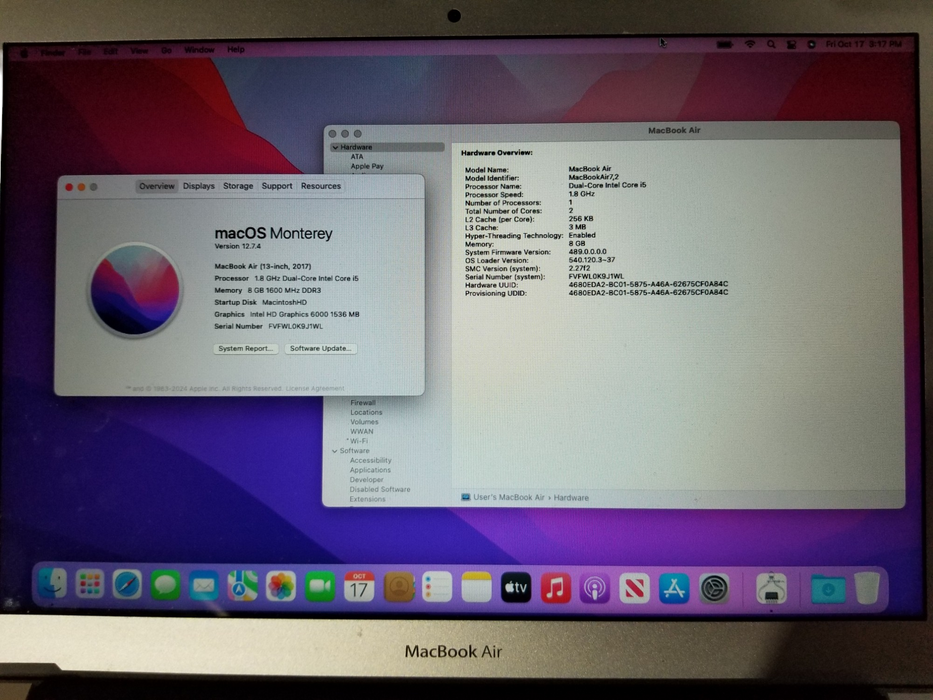933x700 pixels.
Task: Open Calendar showing Oct 17
Action: (359, 587)
